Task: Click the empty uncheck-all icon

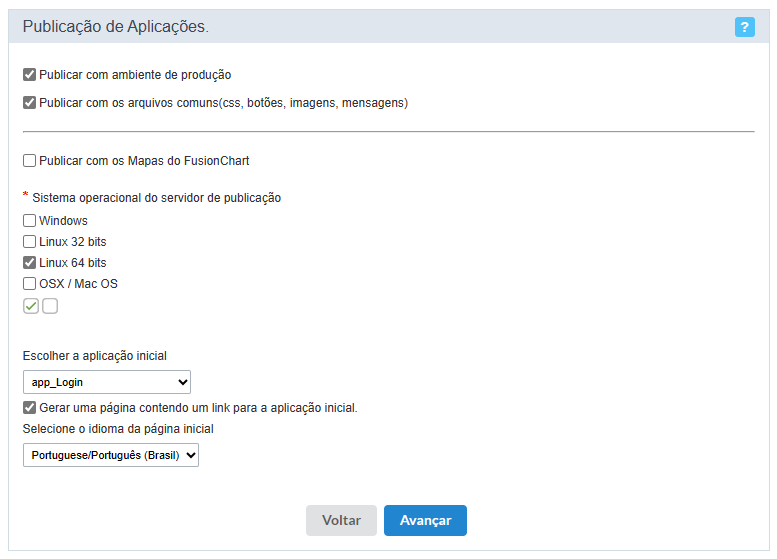Action: point(50,306)
